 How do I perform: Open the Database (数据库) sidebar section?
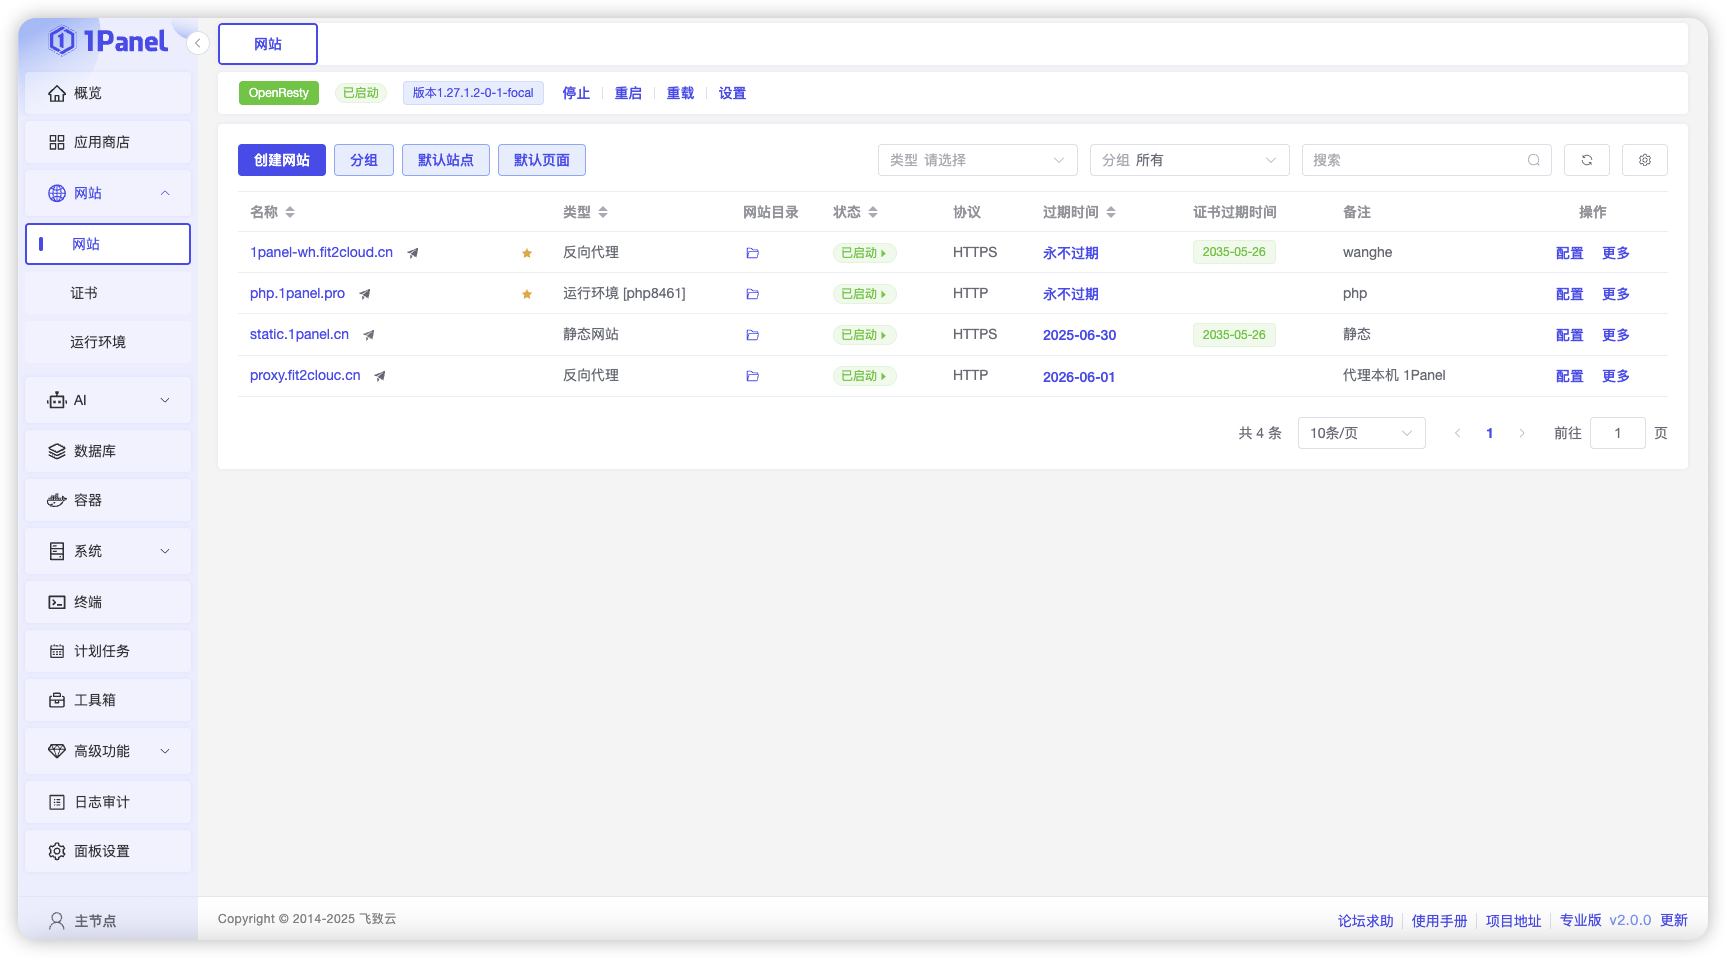93,450
